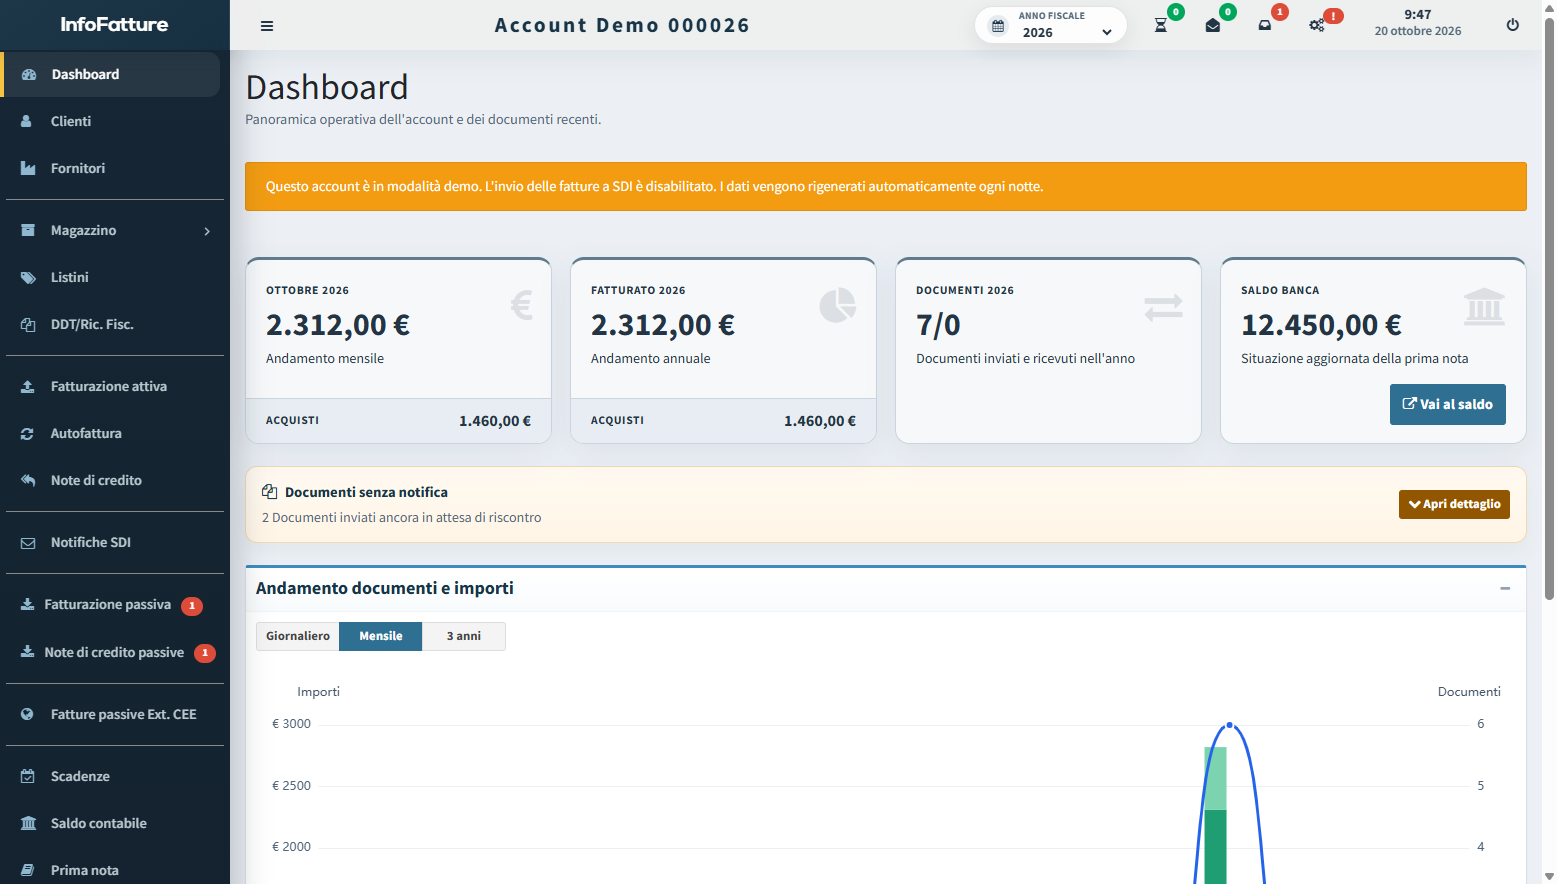Expand the Magazzino submenu
This screenshot has width=1557, height=884.
coord(114,230)
